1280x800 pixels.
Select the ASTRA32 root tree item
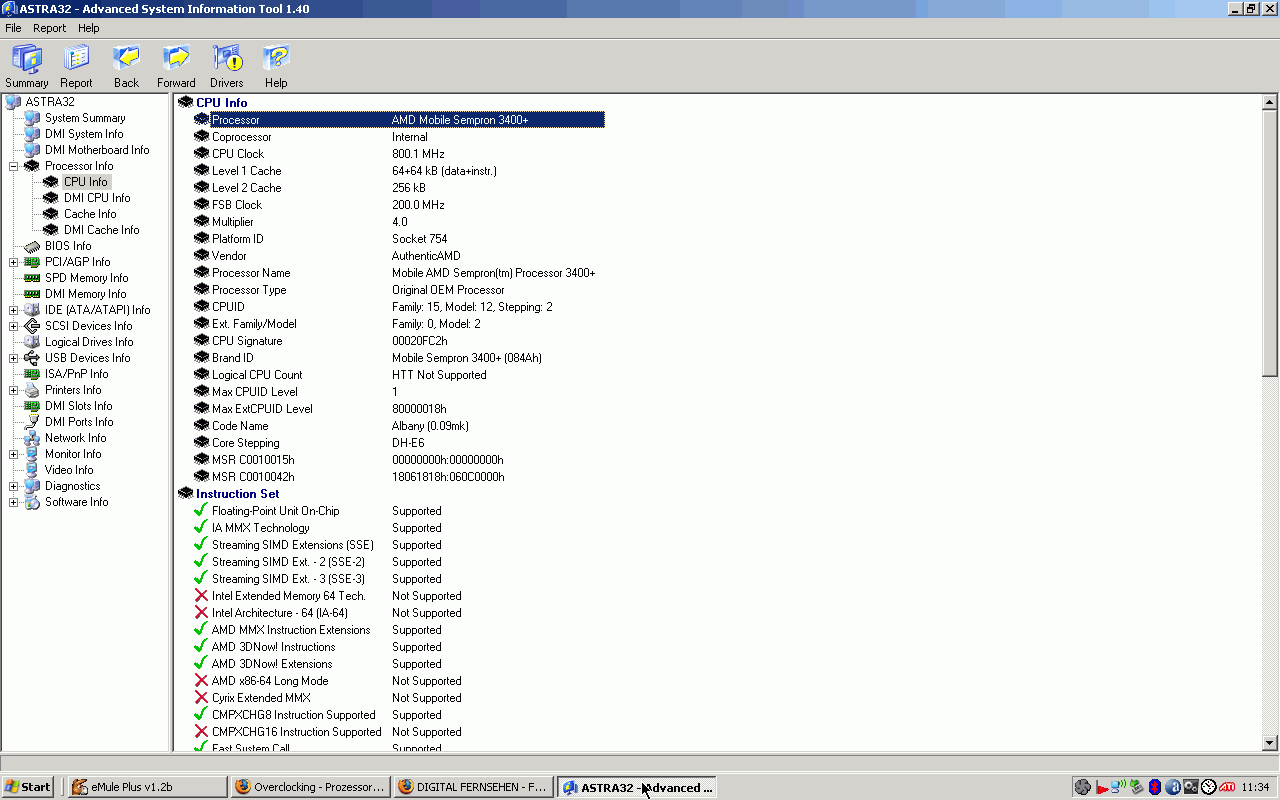point(50,102)
